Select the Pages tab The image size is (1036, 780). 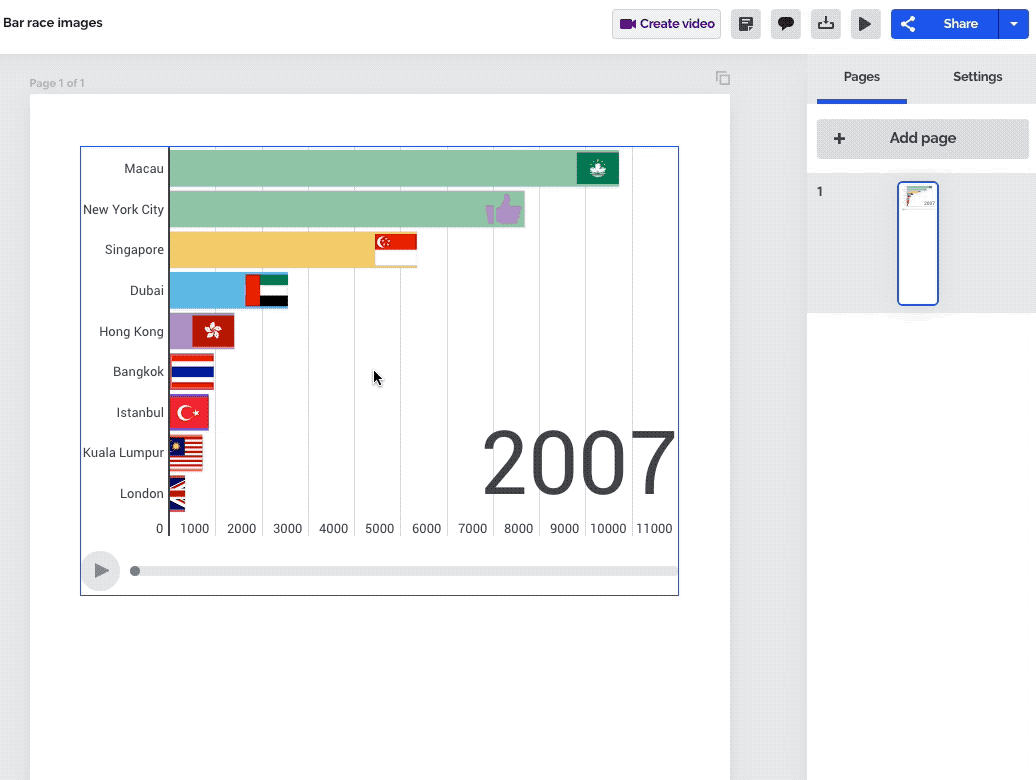pyautogui.click(x=861, y=77)
